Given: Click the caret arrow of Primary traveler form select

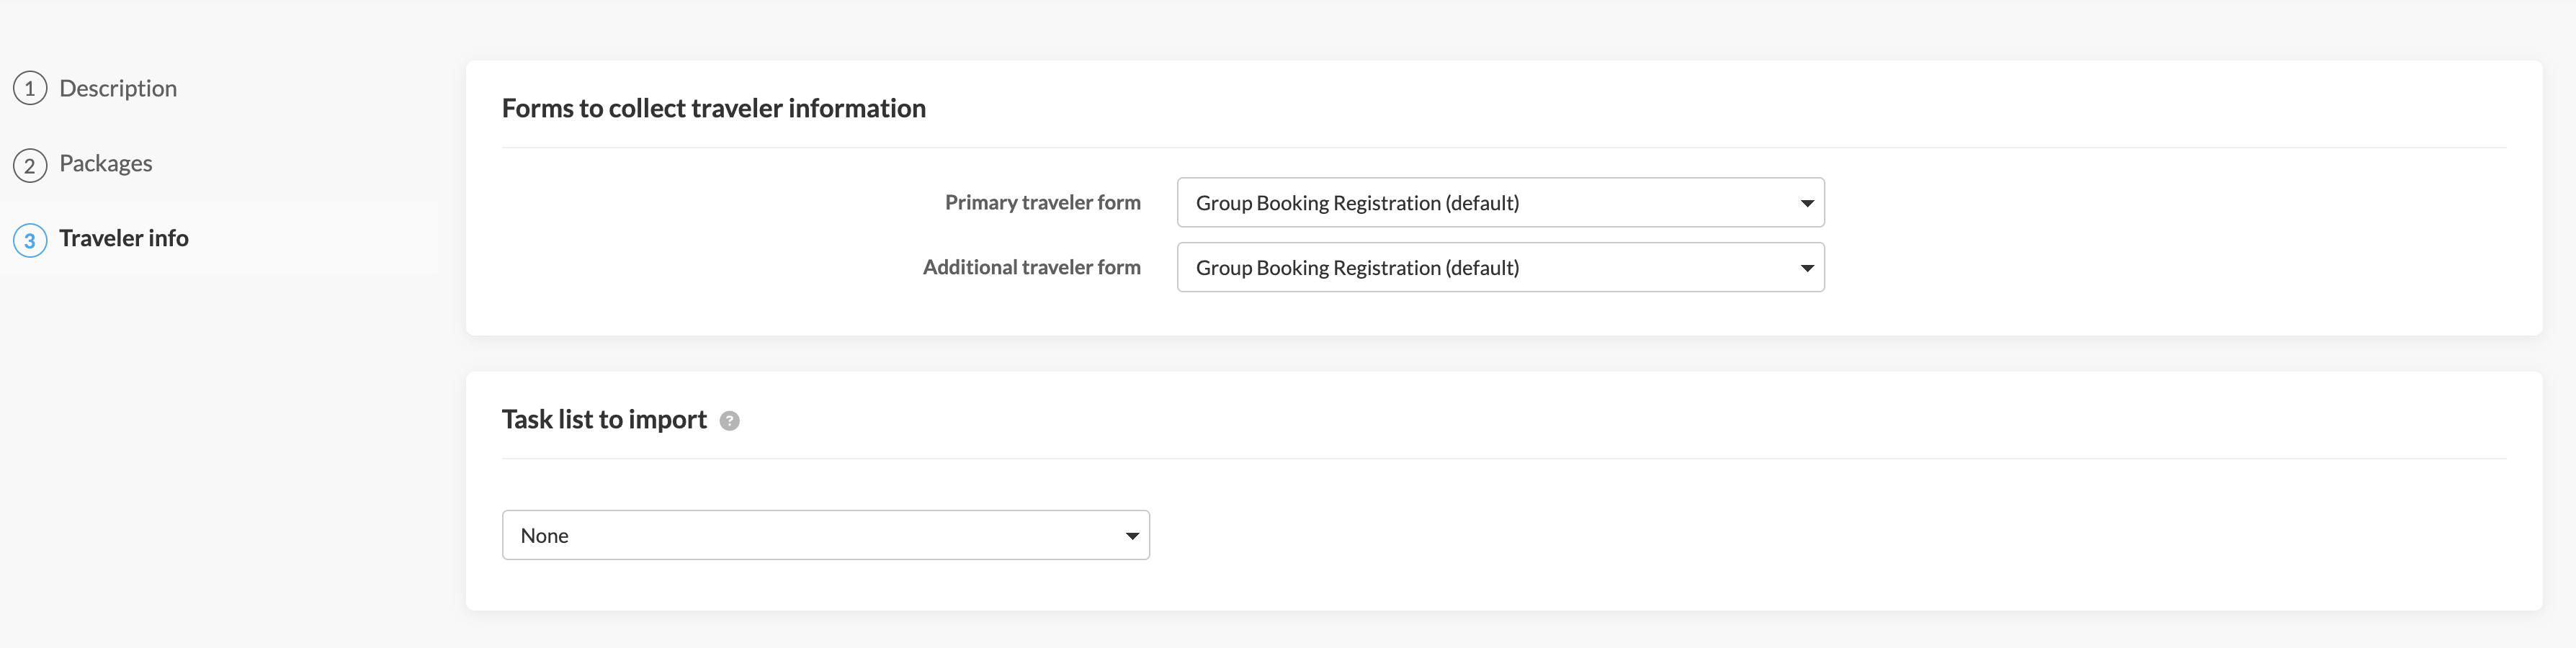Looking at the screenshot, I should pos(1806,203).
